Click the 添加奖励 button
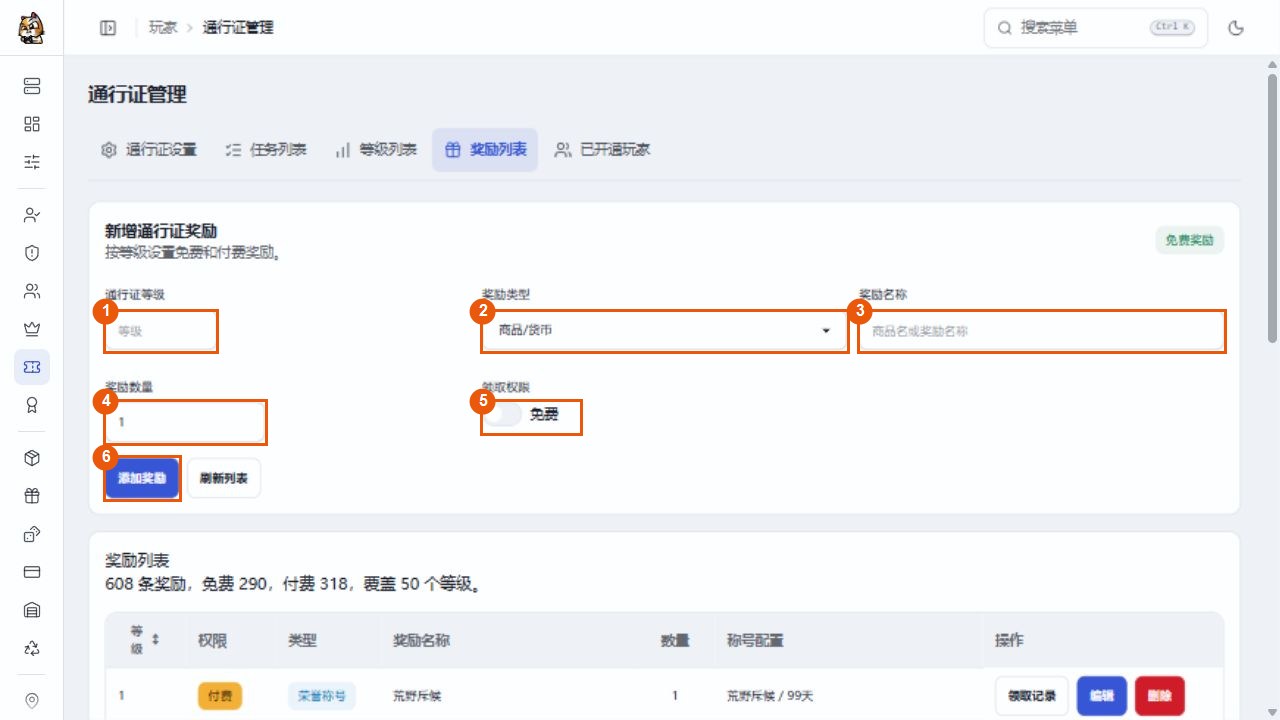 click(142, 479)
